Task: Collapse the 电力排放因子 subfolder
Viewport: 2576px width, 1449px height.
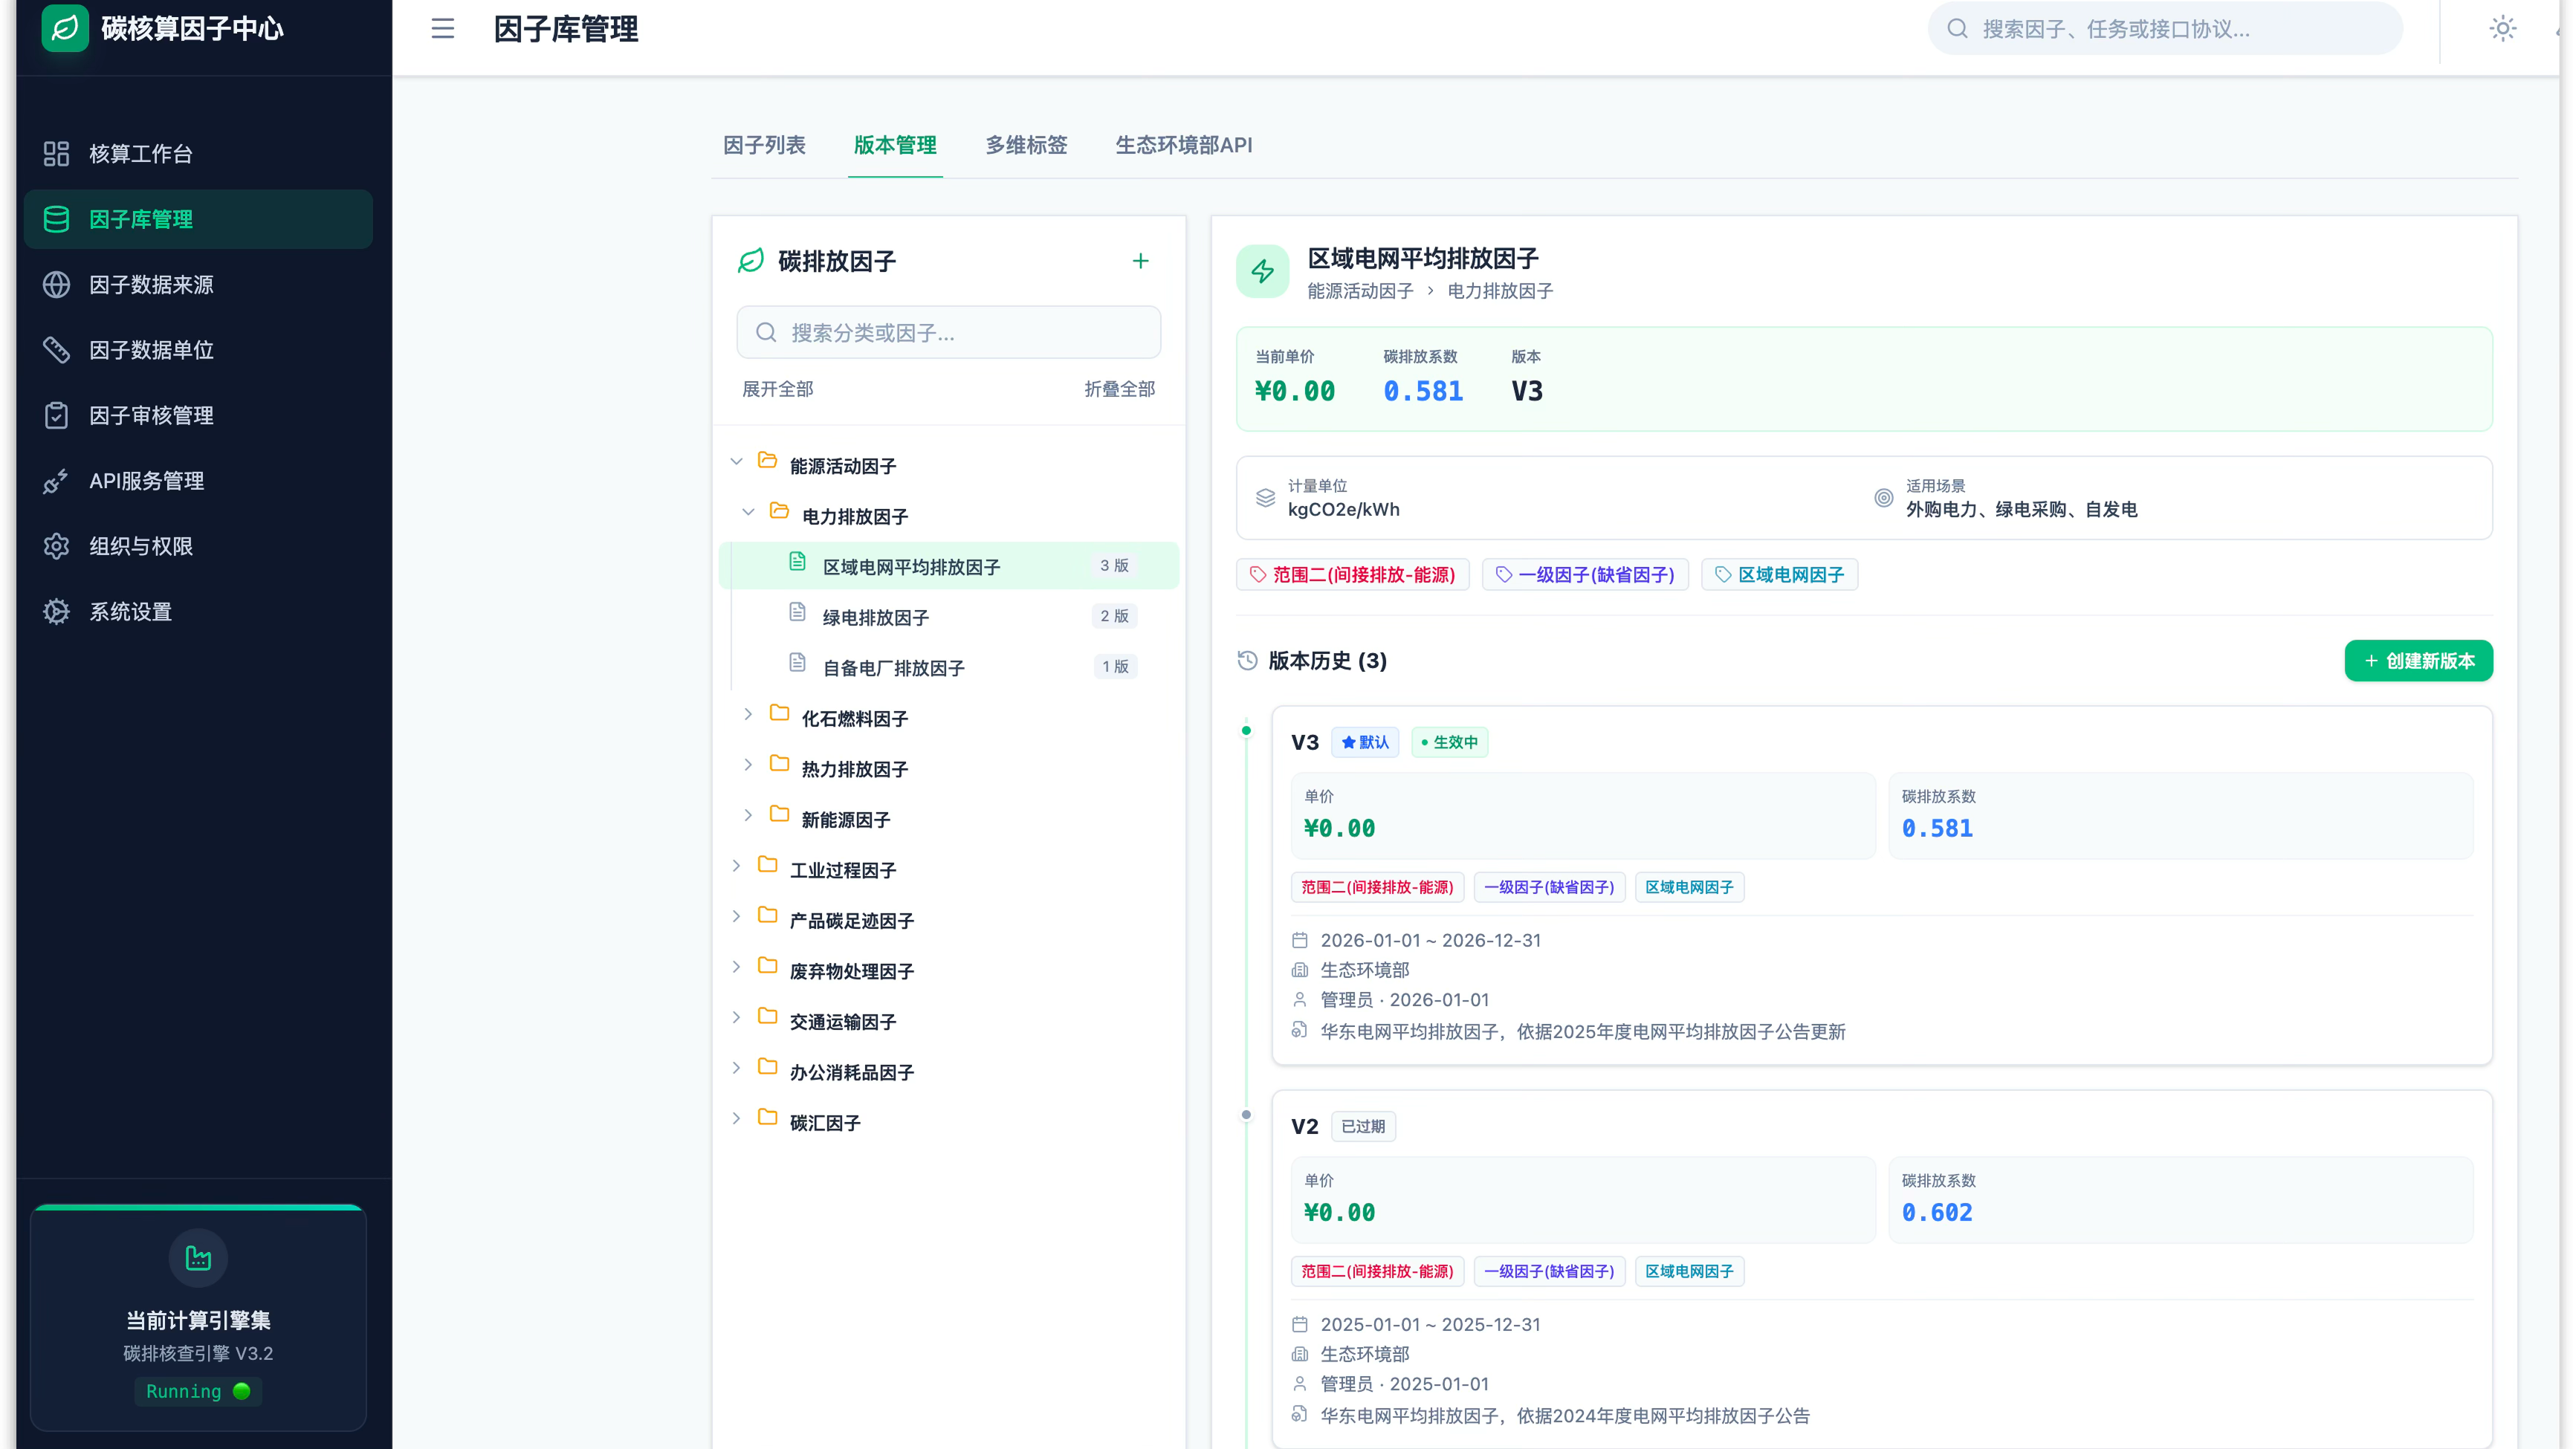Action: (748, 512)
